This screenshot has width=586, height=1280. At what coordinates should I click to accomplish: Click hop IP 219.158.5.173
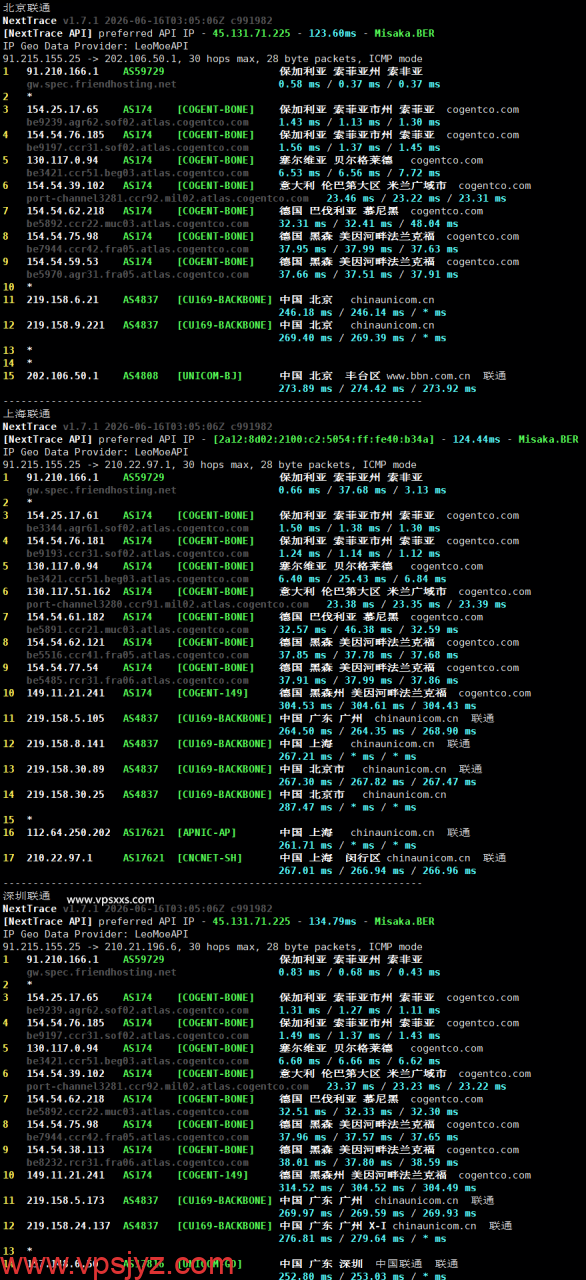(x=65, y=1201)
